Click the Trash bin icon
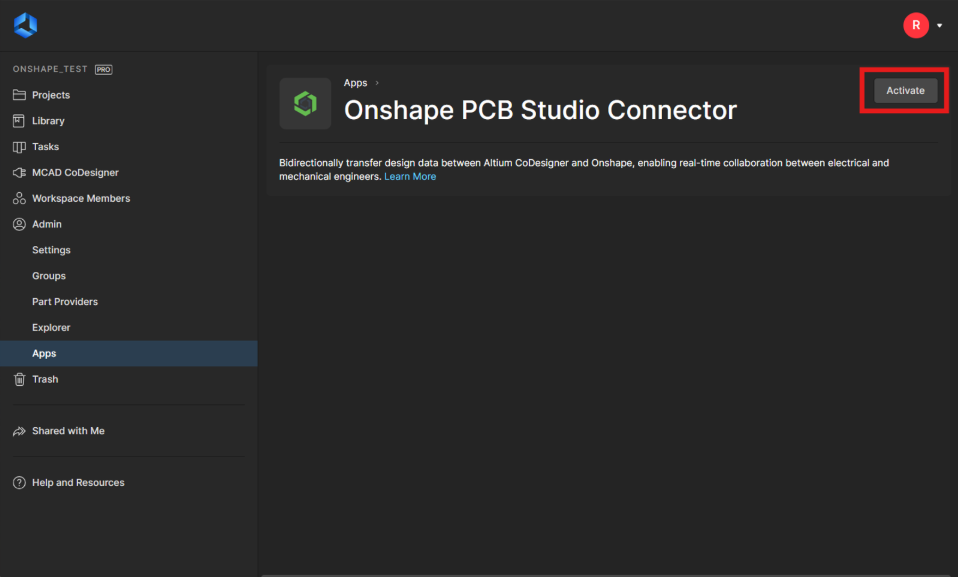The height and width of the screenshot is (577, 958). [x=20, y=379]
